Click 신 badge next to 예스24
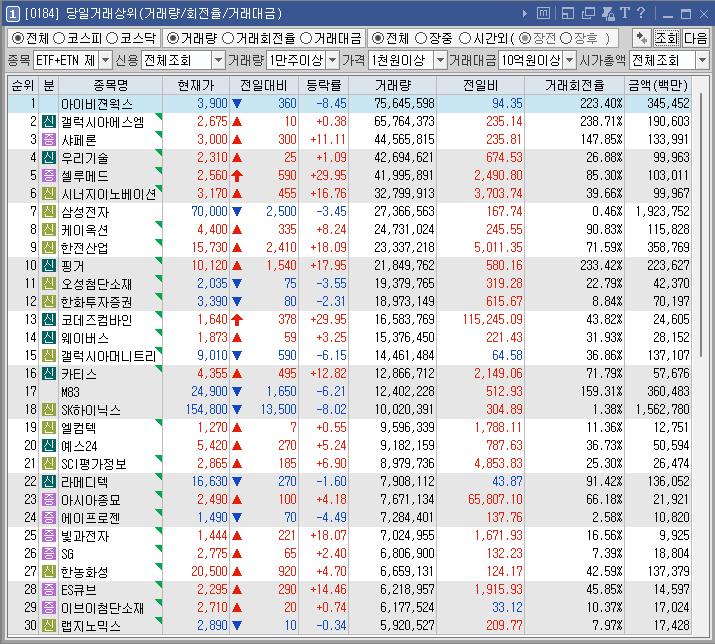This screenshot has height=644, width=715. click(49, 445)
